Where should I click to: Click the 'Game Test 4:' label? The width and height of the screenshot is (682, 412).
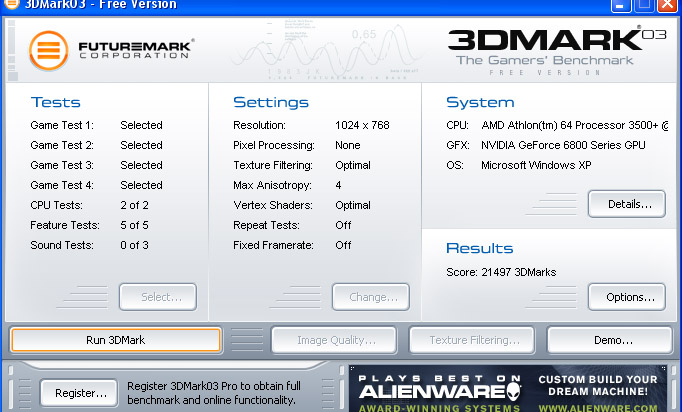click(62, 185)
